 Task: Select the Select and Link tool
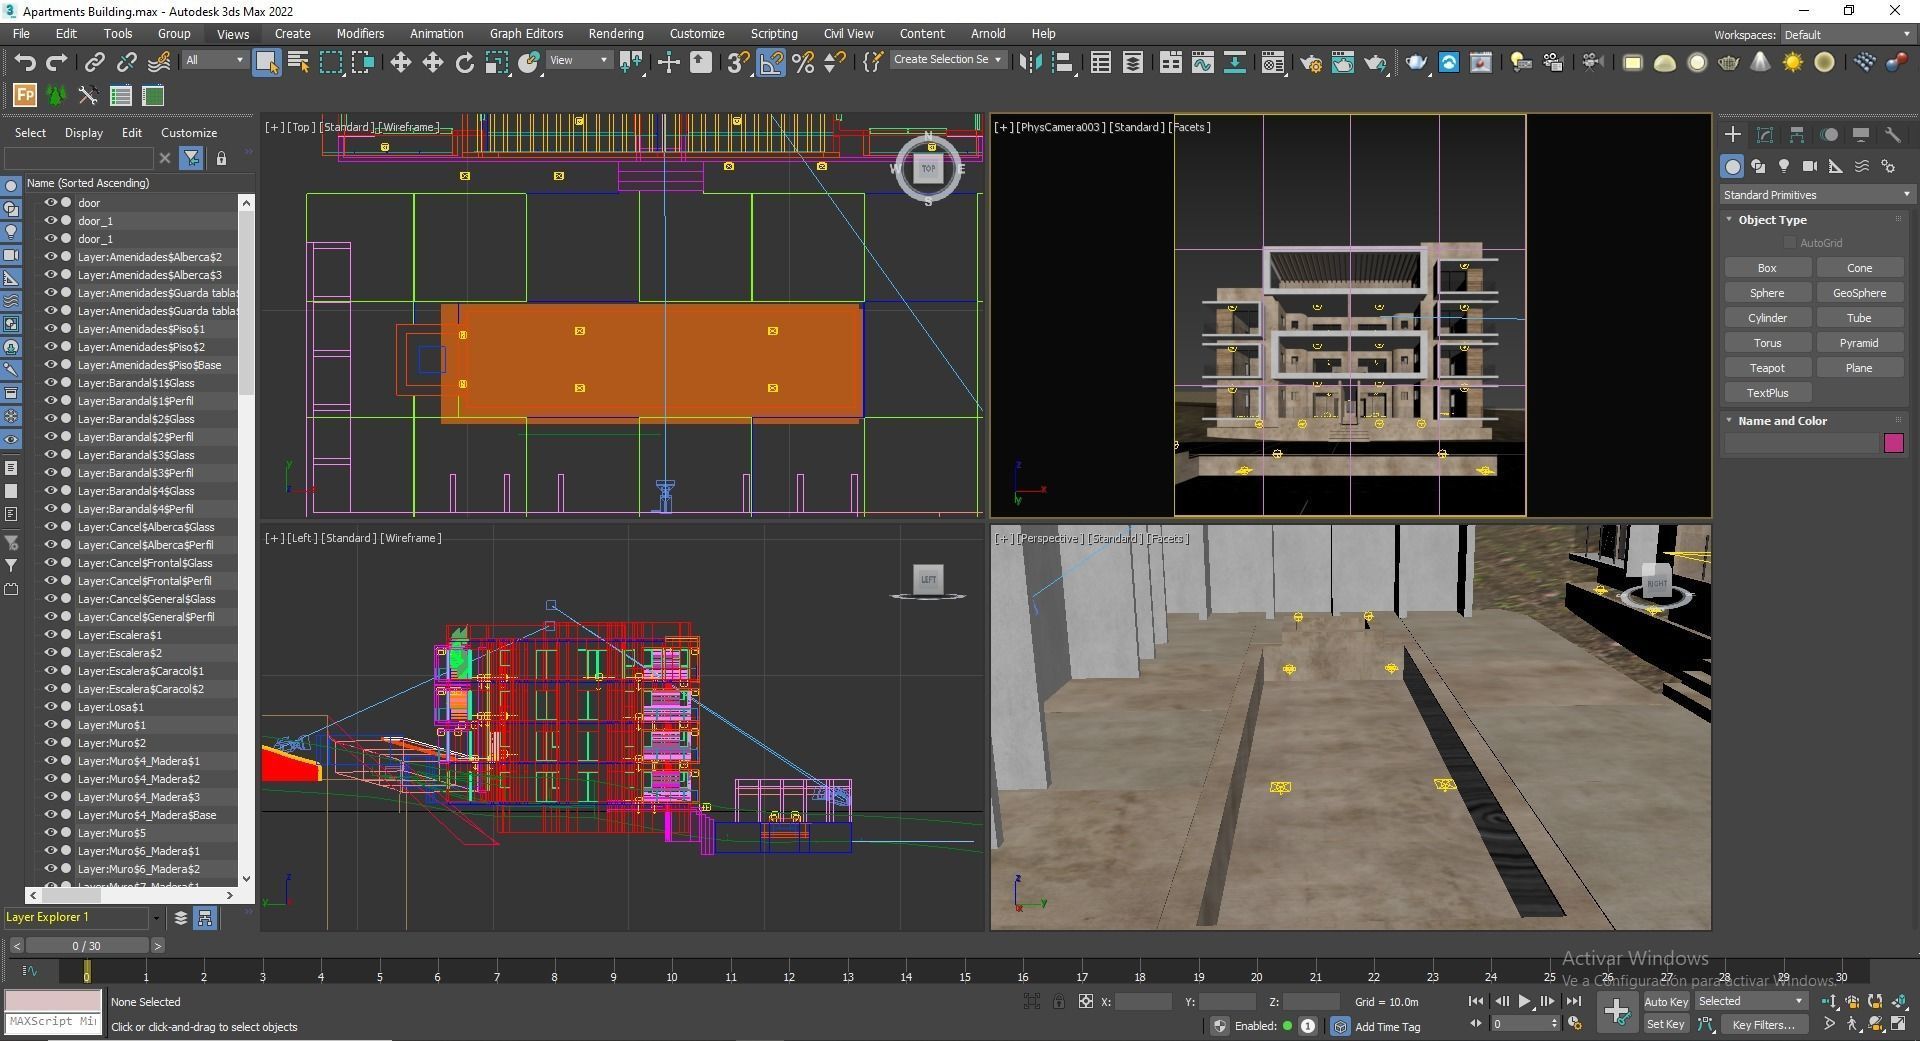point(94,62)
